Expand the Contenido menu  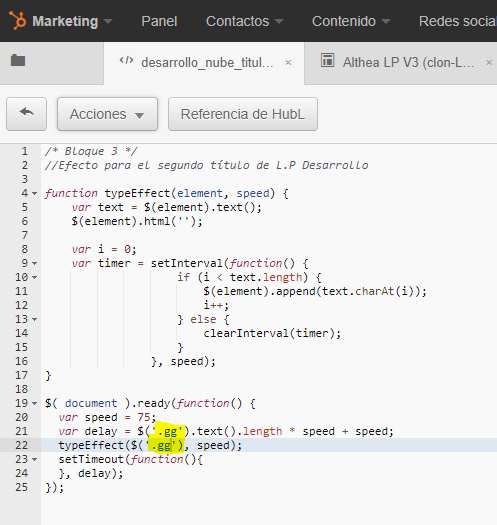pyautogui.click(x=351, y=21)
